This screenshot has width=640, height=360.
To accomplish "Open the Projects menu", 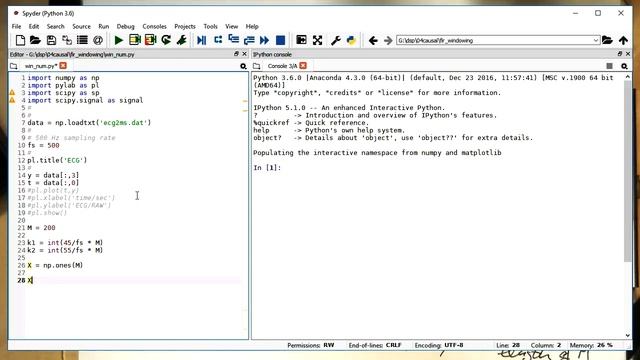I will point(185,26).
